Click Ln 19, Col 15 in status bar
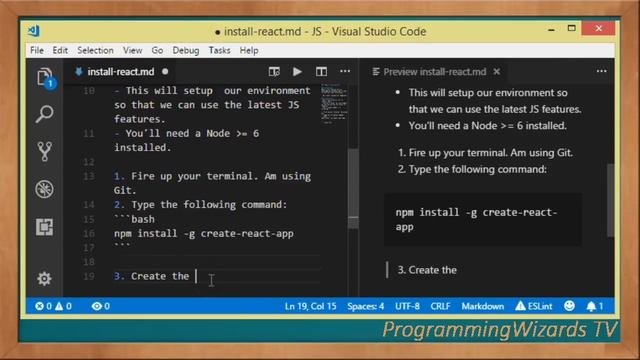Screen dimensions: 640x360 click(x=311, y=306)
